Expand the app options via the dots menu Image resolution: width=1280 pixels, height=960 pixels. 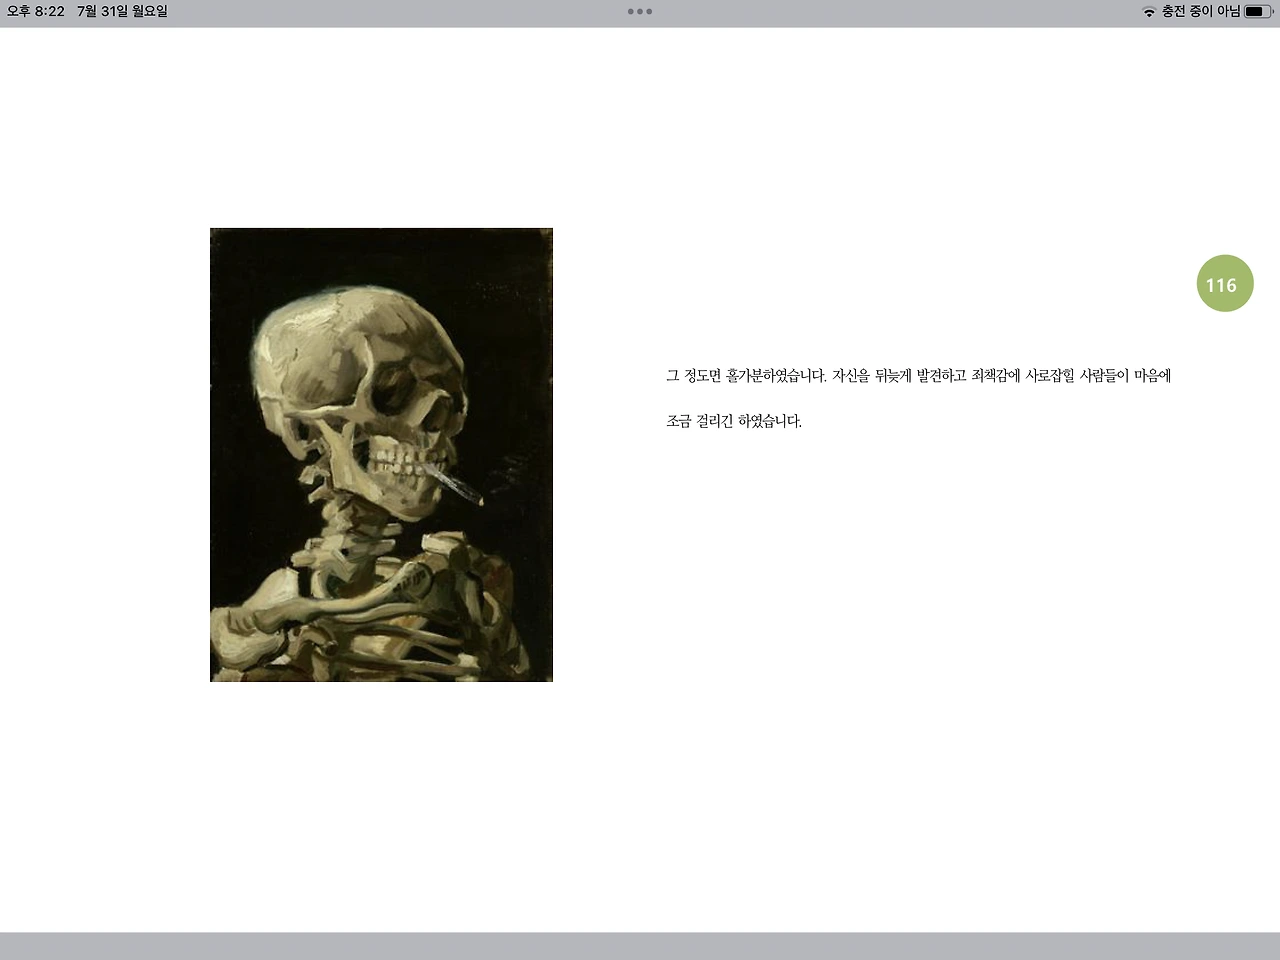point(639,12)
